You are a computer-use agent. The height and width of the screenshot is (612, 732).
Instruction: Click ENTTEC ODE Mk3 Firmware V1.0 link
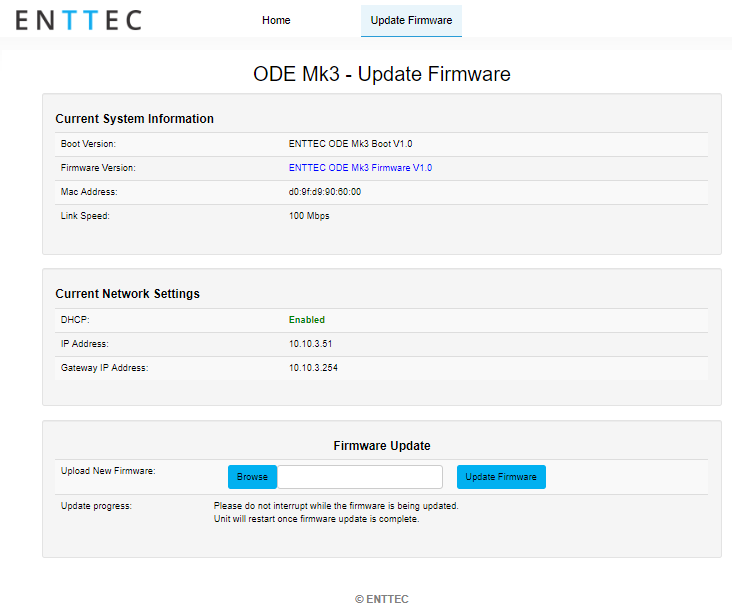360,168
